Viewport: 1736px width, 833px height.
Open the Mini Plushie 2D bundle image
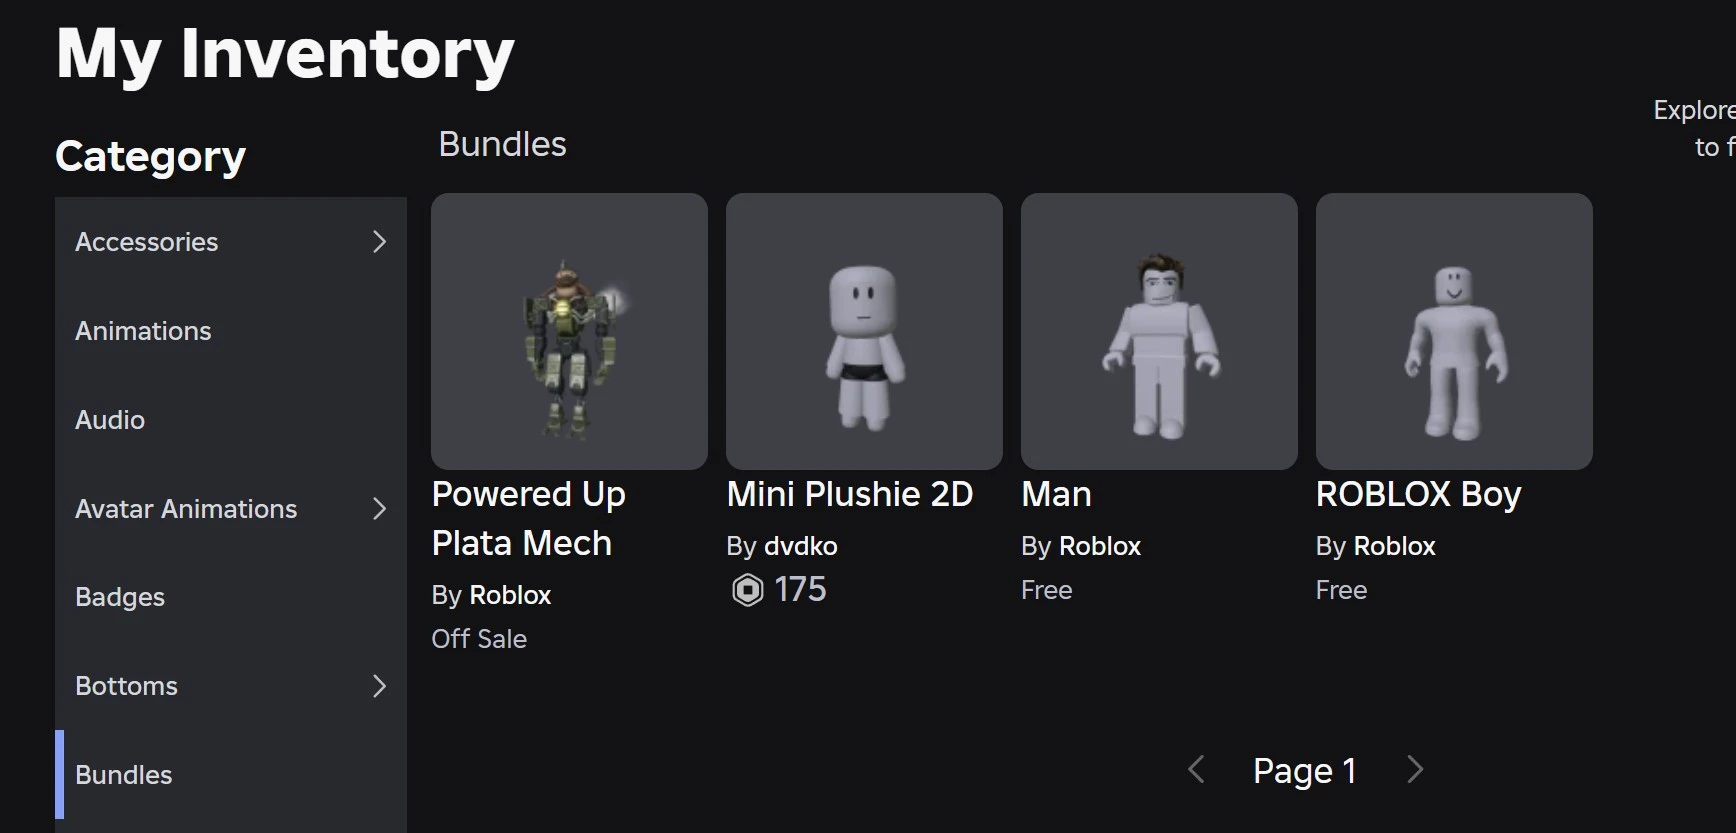tap(864, 331)
